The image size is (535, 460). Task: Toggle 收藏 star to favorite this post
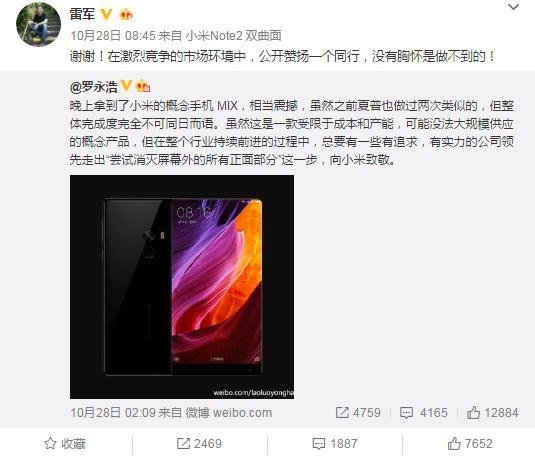[65, 444]
